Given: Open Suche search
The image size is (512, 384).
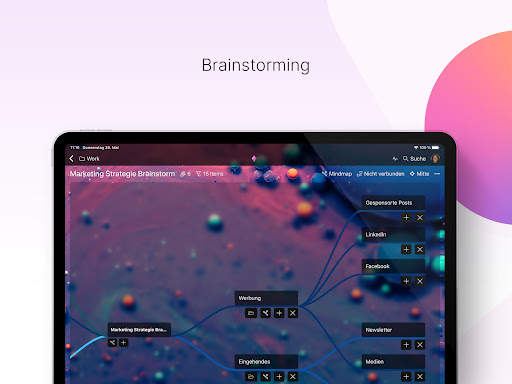Looking at the screenshot, I should point(414,159).
